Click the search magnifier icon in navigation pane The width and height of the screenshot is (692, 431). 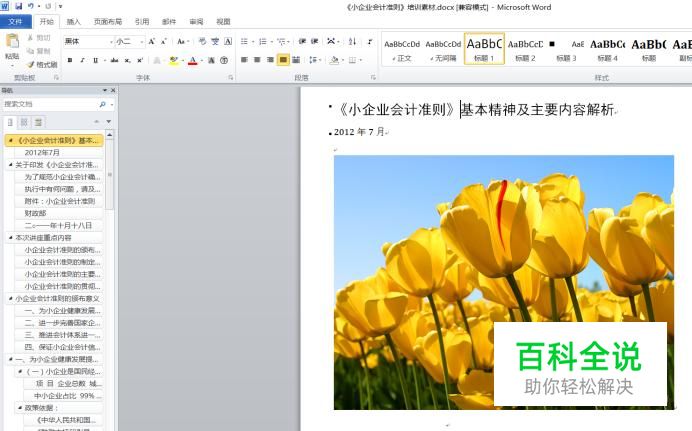coord(102,104)
